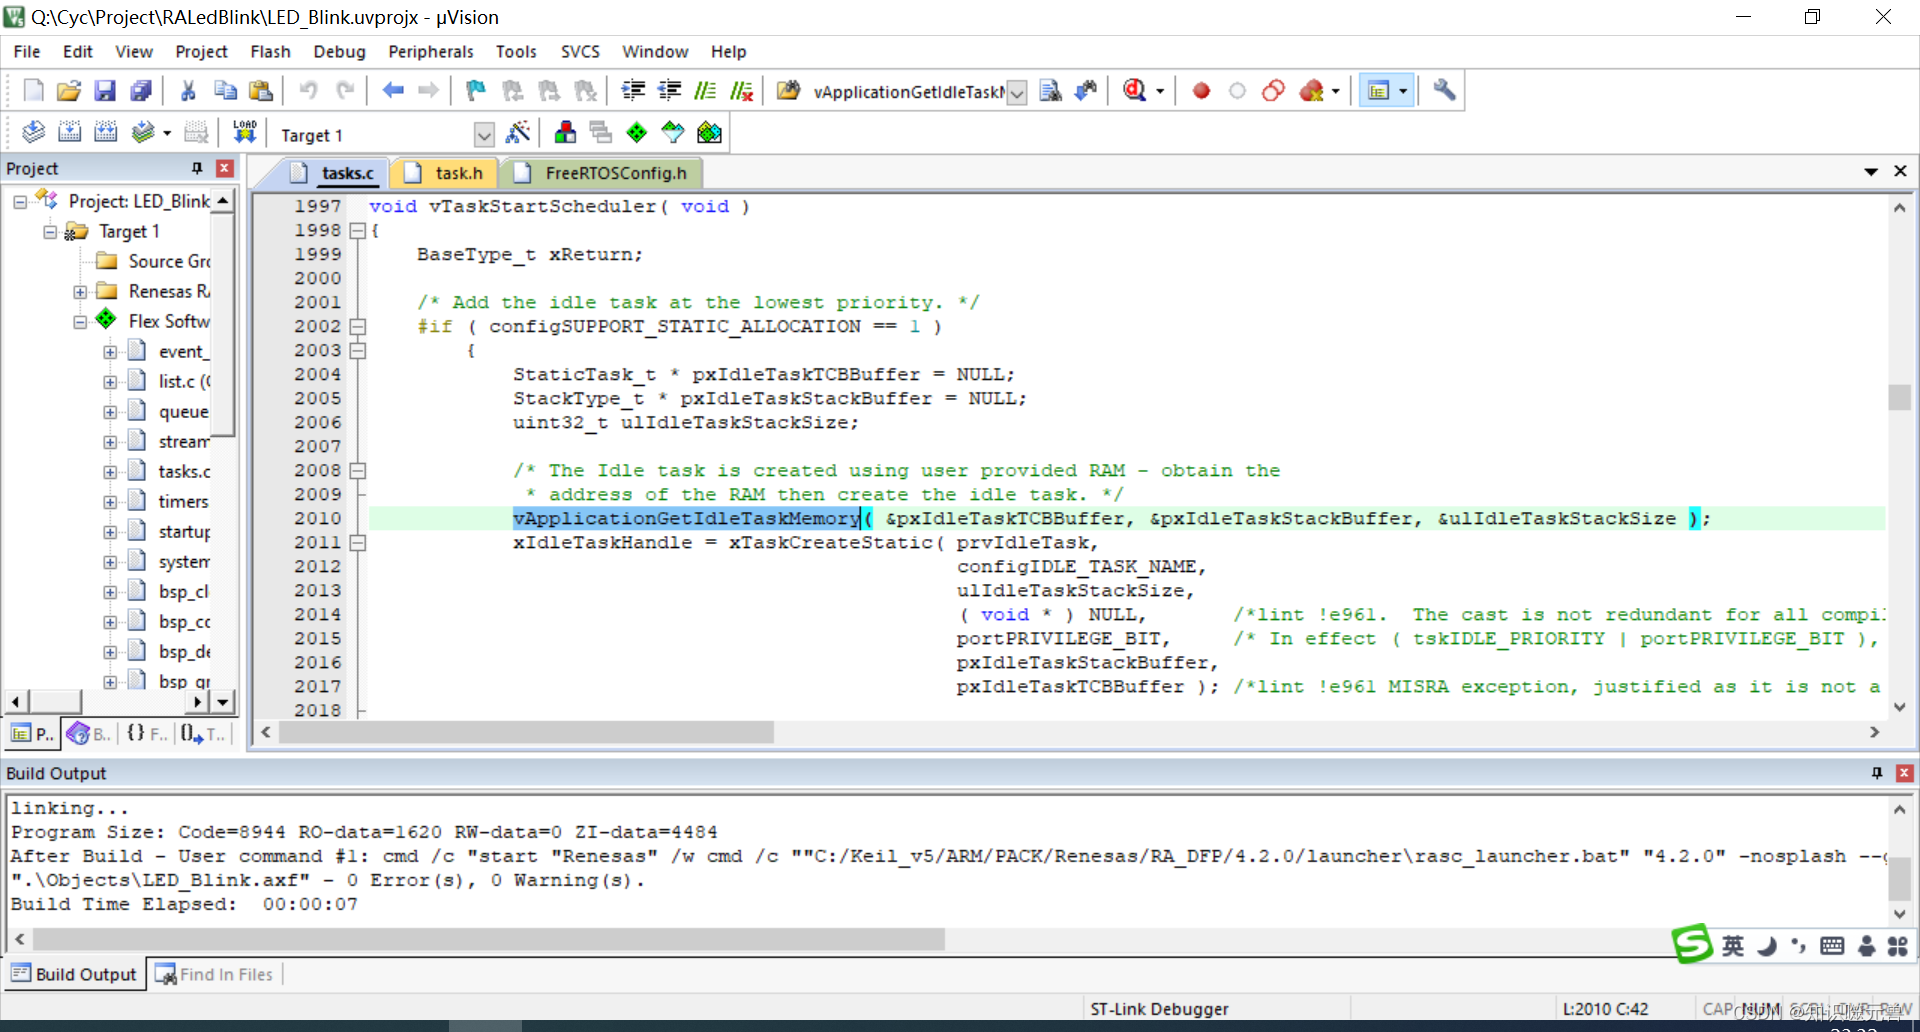1920x1032 pixels.
Task: Click the New file icon
Action: [33, 91]
